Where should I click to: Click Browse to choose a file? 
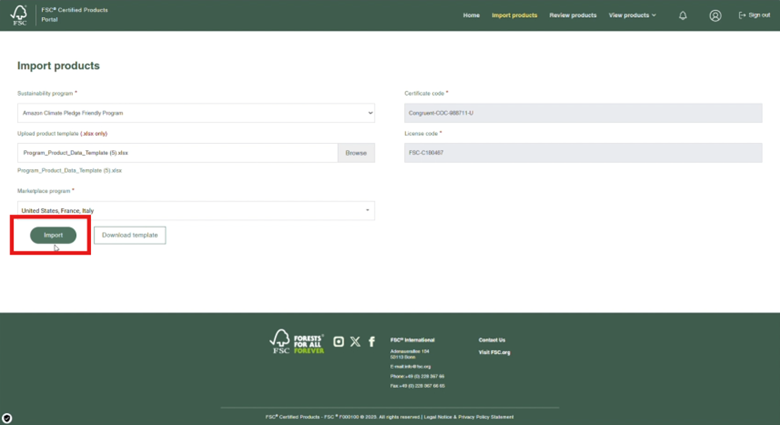(x=356, y=153)
